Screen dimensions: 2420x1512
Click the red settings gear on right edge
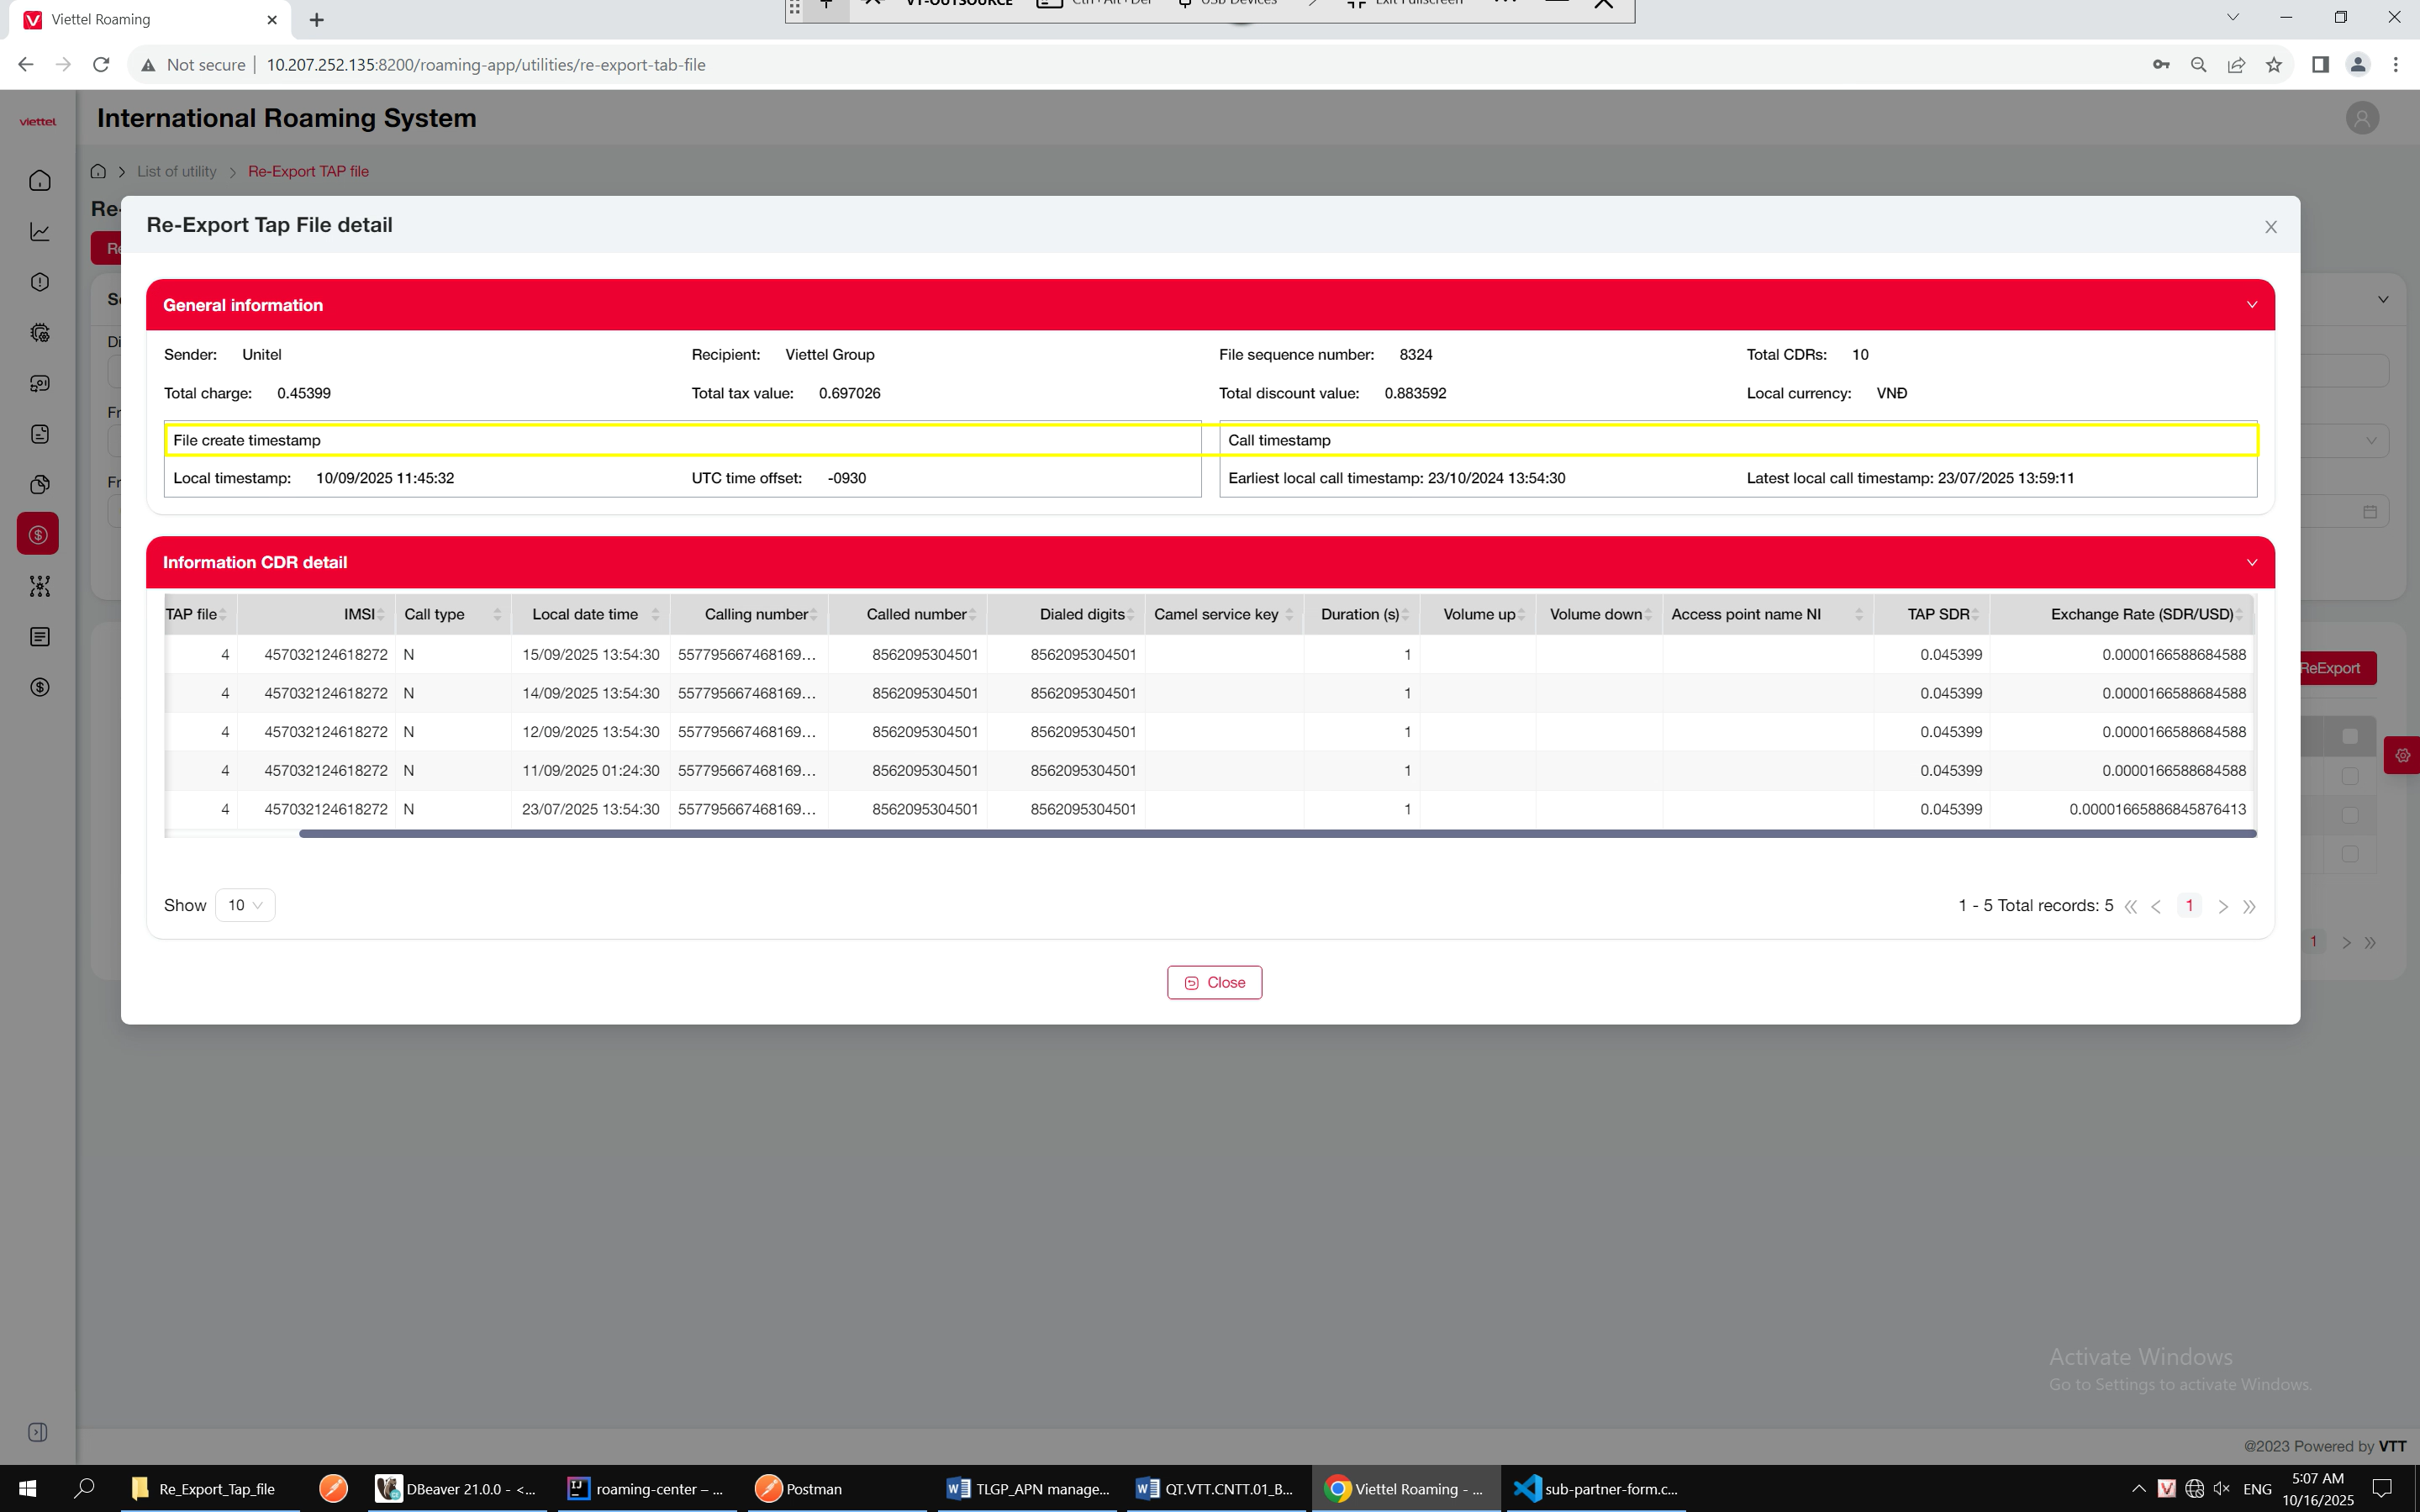click(x=2402, y=755)
